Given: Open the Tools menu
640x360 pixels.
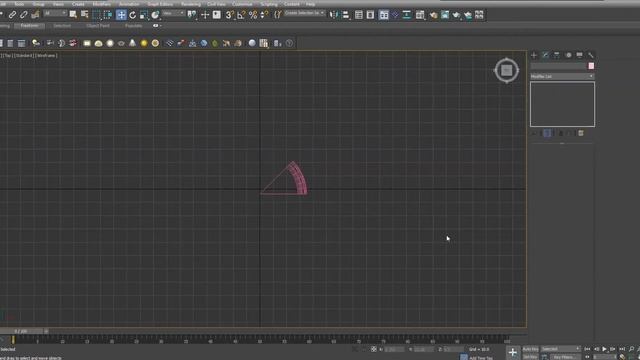Looking at the screenshot, I should (x=19, y=4).
